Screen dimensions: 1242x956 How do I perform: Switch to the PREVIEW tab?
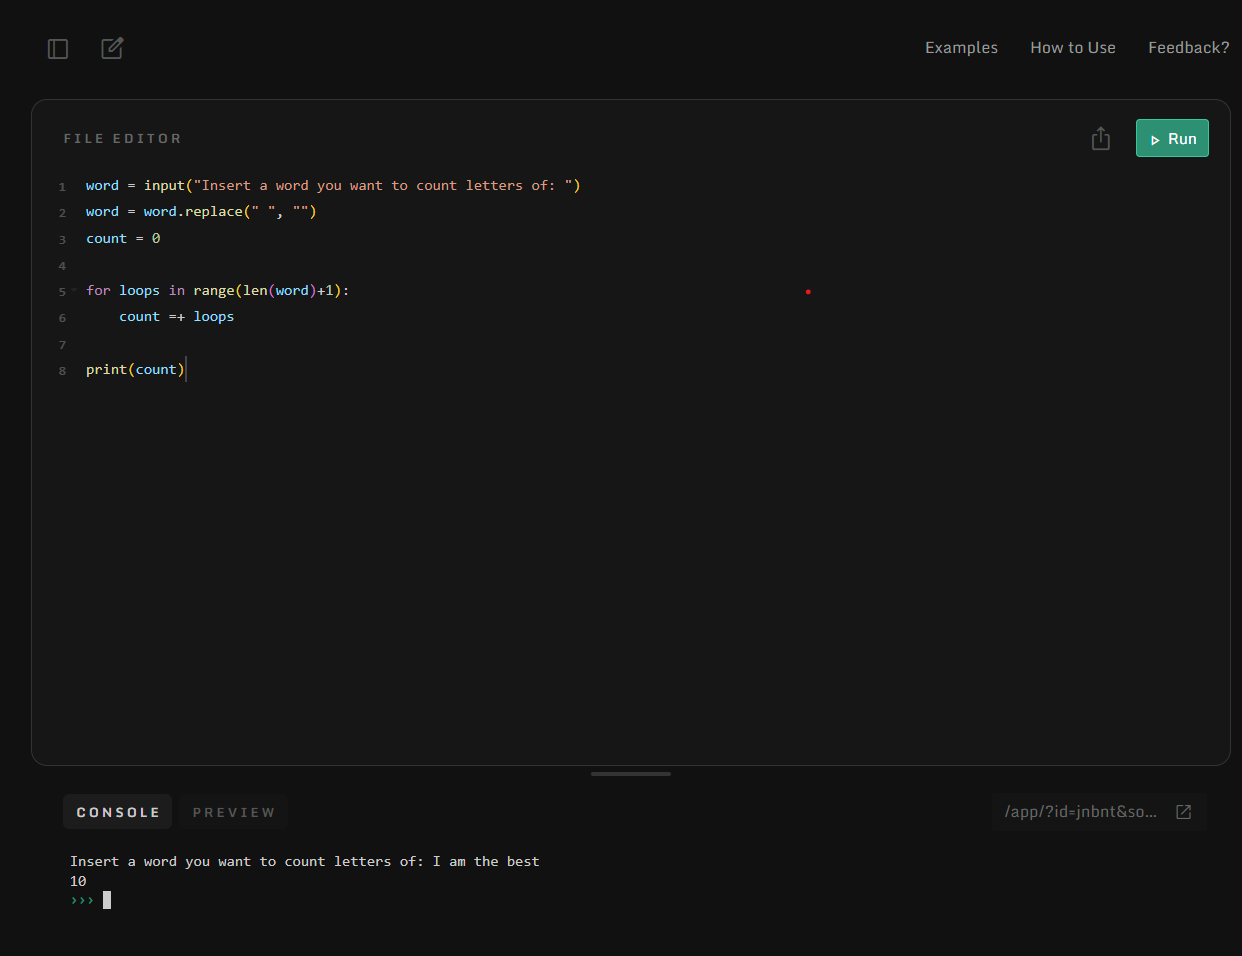[234, 812]
